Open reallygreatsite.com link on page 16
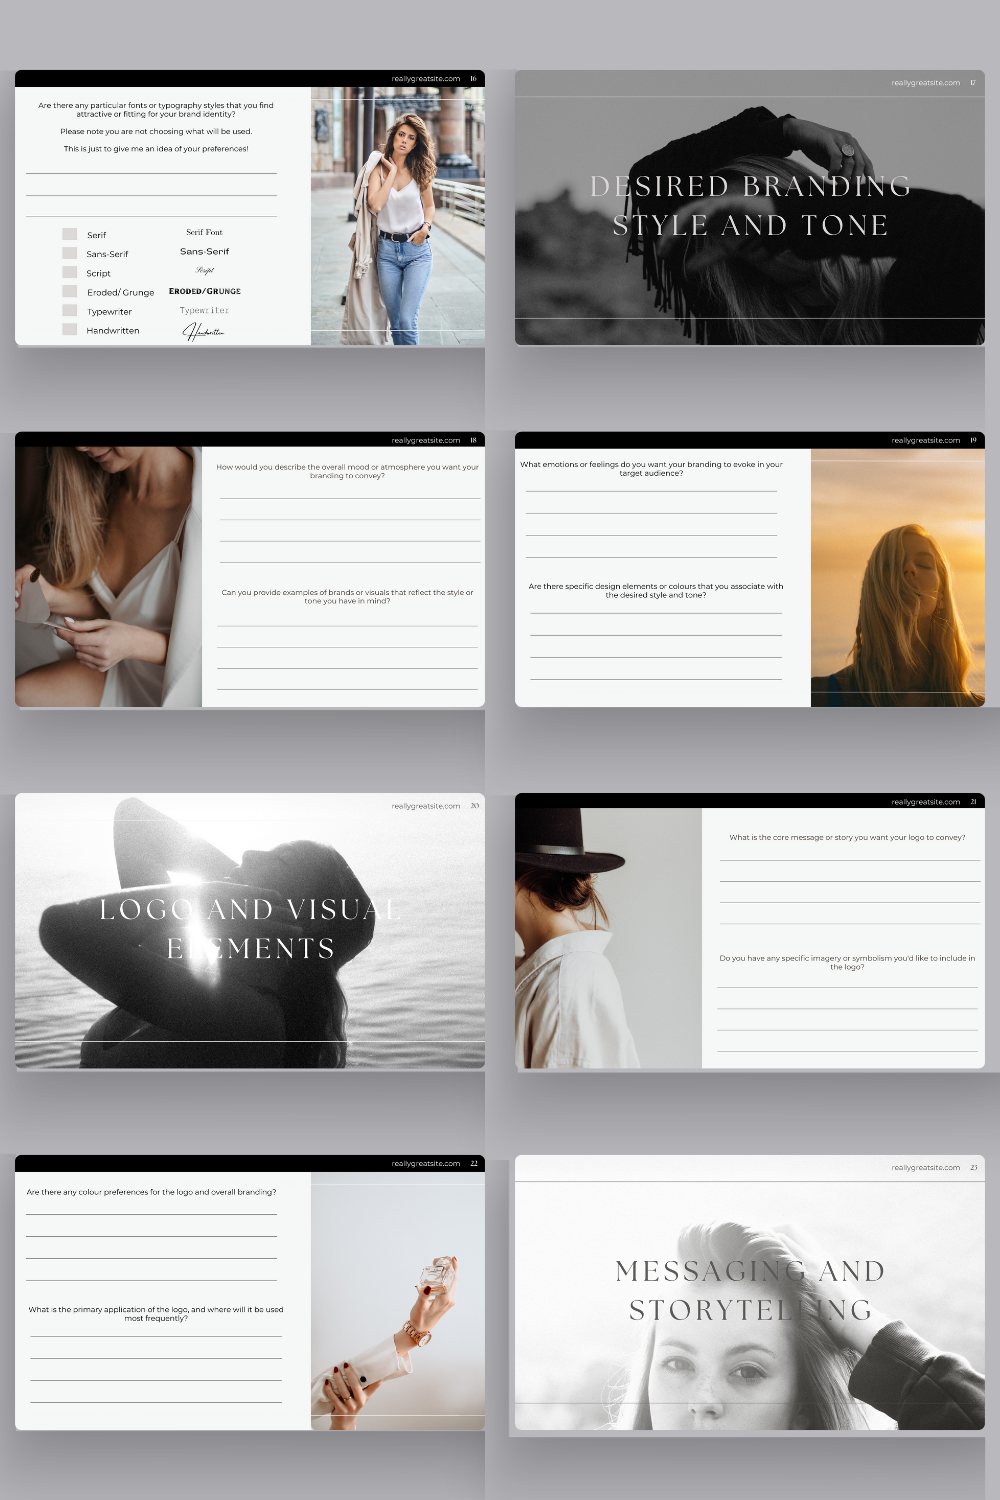Screen dimensions: 1000x1500 [x=426, y=79]
